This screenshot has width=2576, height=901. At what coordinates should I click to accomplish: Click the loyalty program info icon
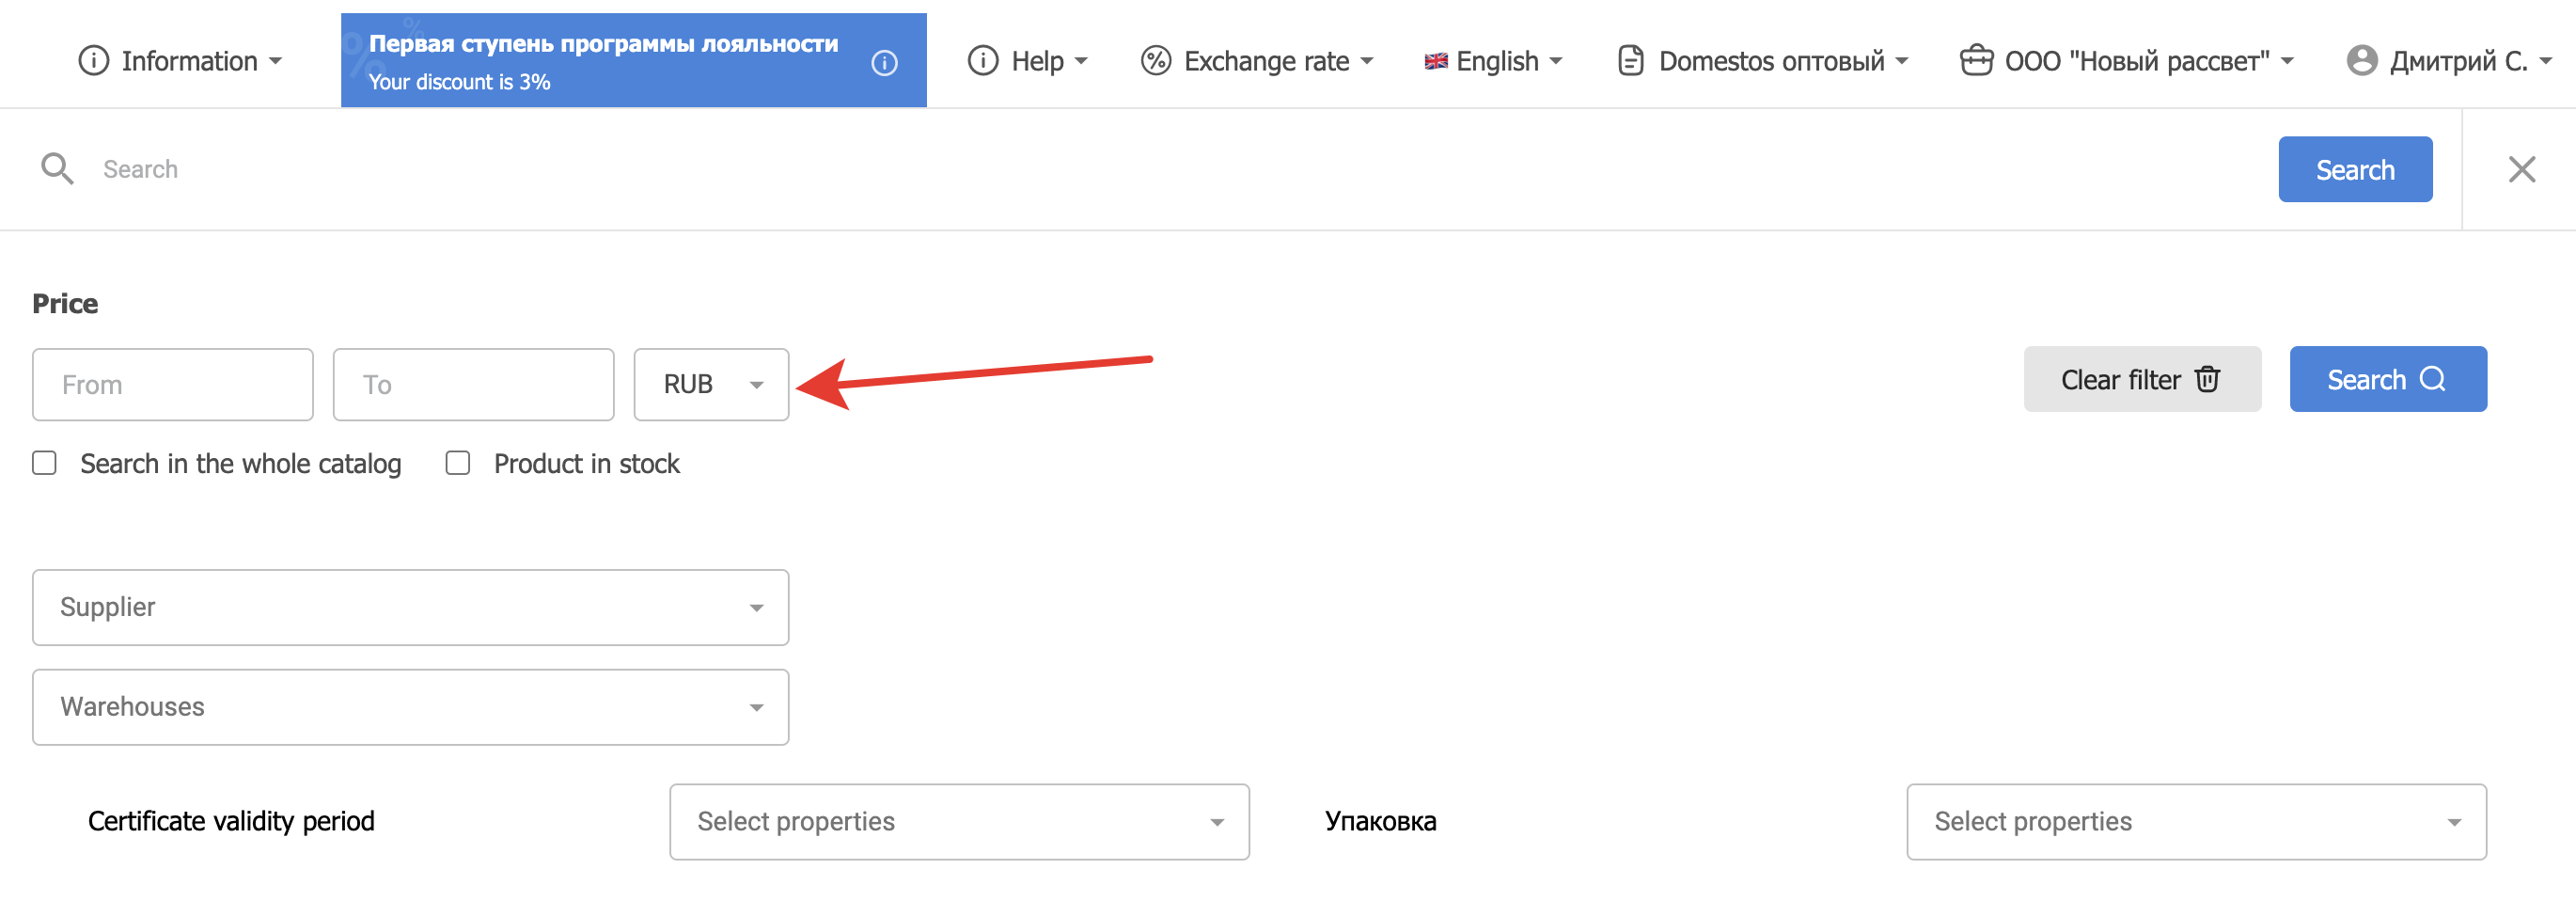(x=884, y=63)
